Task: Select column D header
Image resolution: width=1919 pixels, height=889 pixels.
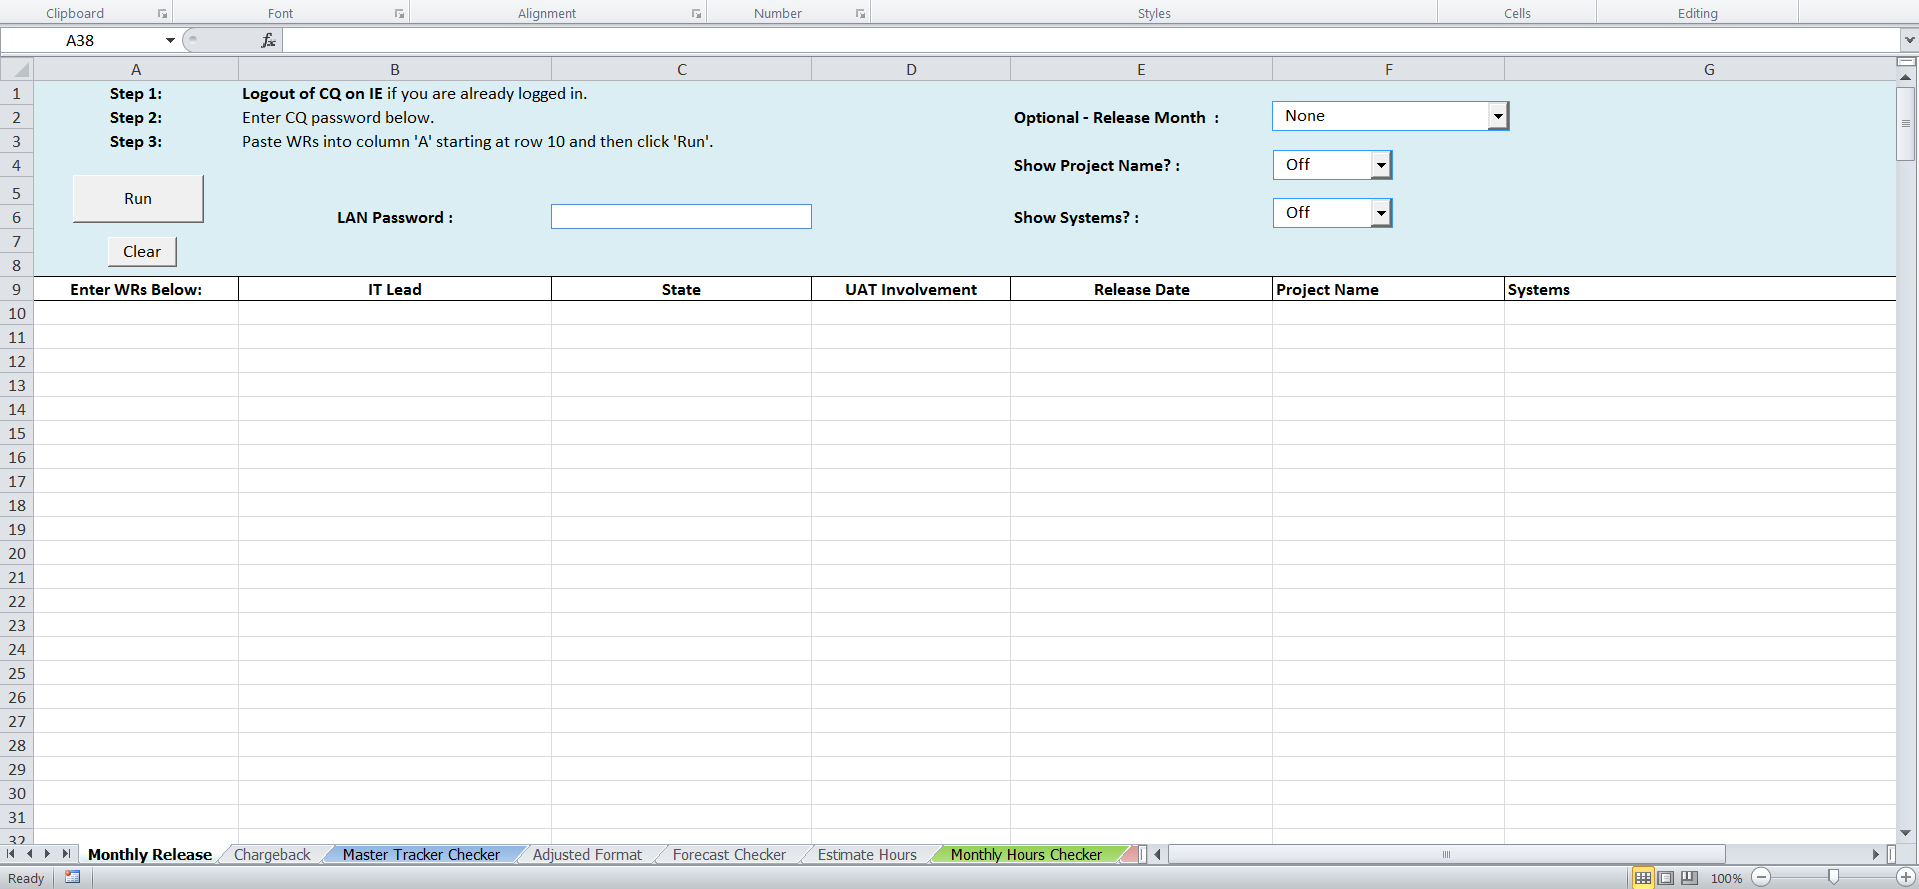Action: 911,69
